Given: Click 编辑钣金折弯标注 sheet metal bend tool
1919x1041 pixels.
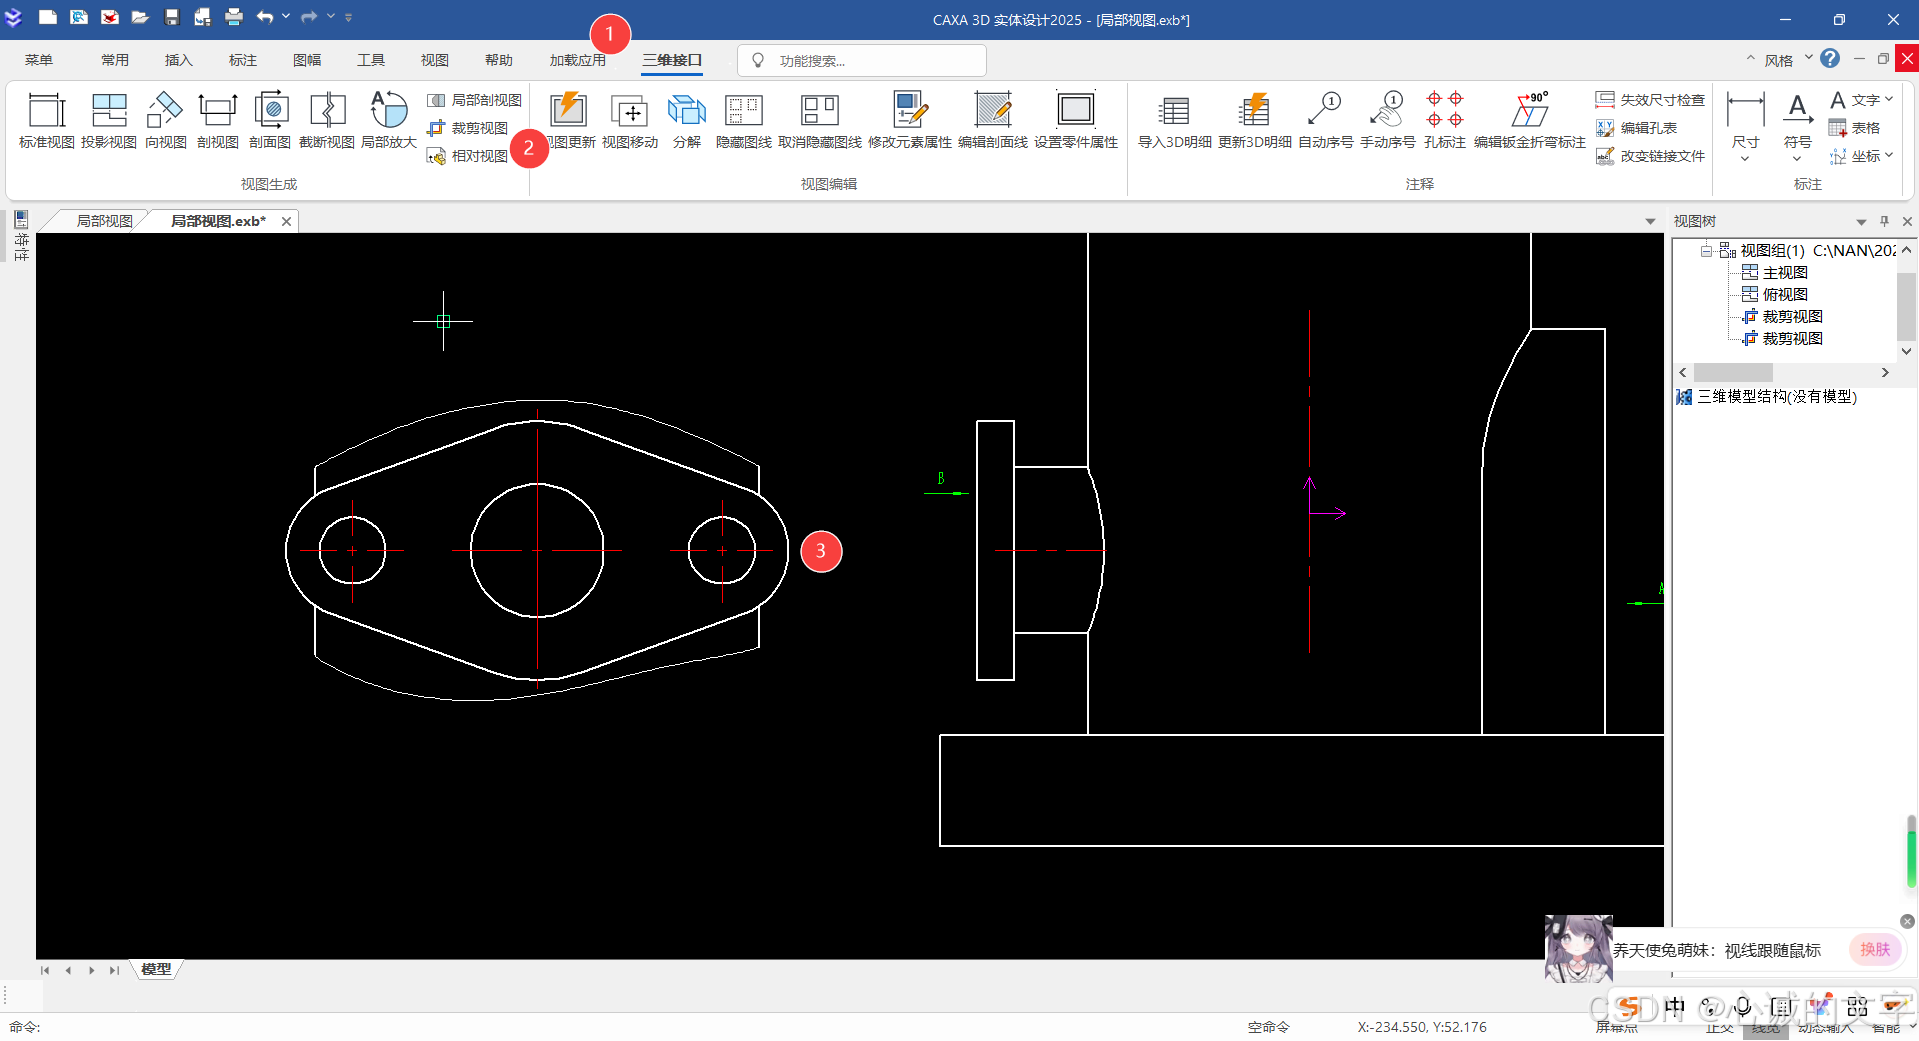Looking at the screenshot, I should pos(1530,120).
